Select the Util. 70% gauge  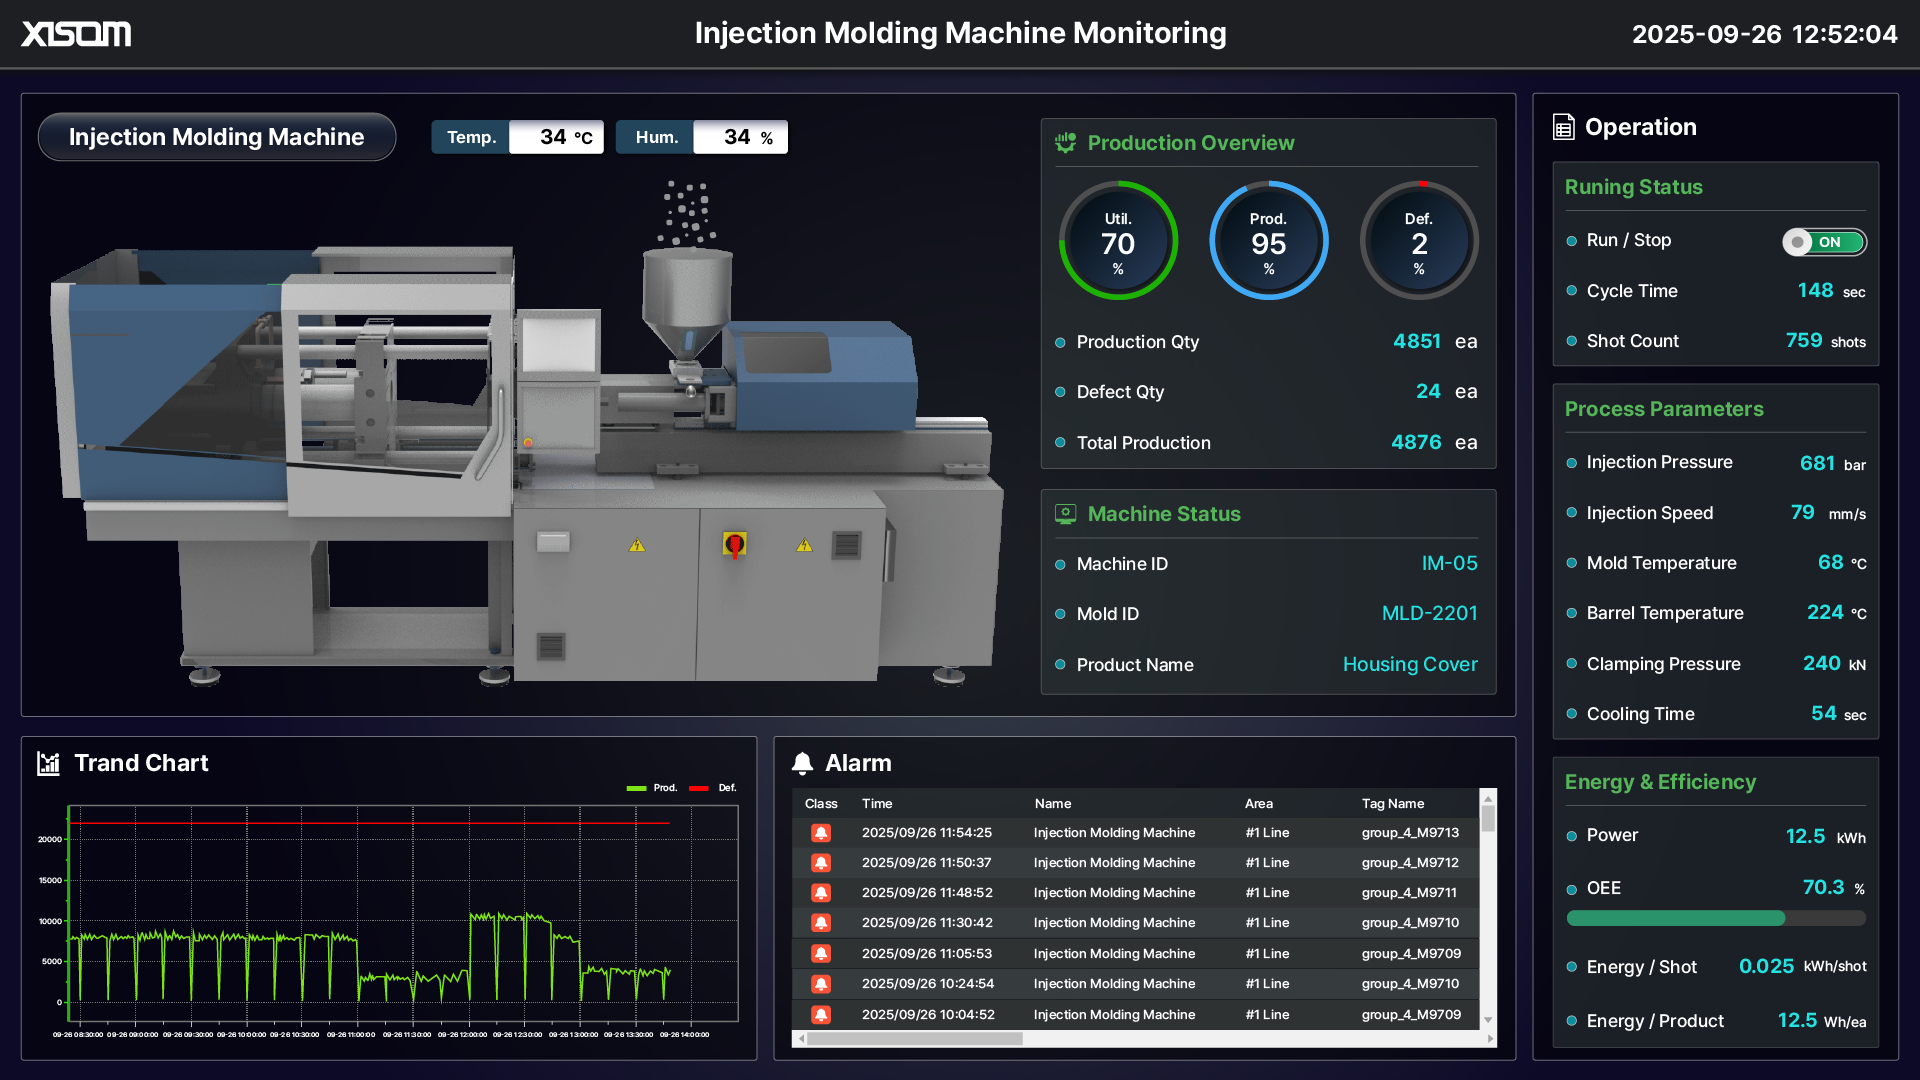pyautogui.click(x=1118, y=240)
